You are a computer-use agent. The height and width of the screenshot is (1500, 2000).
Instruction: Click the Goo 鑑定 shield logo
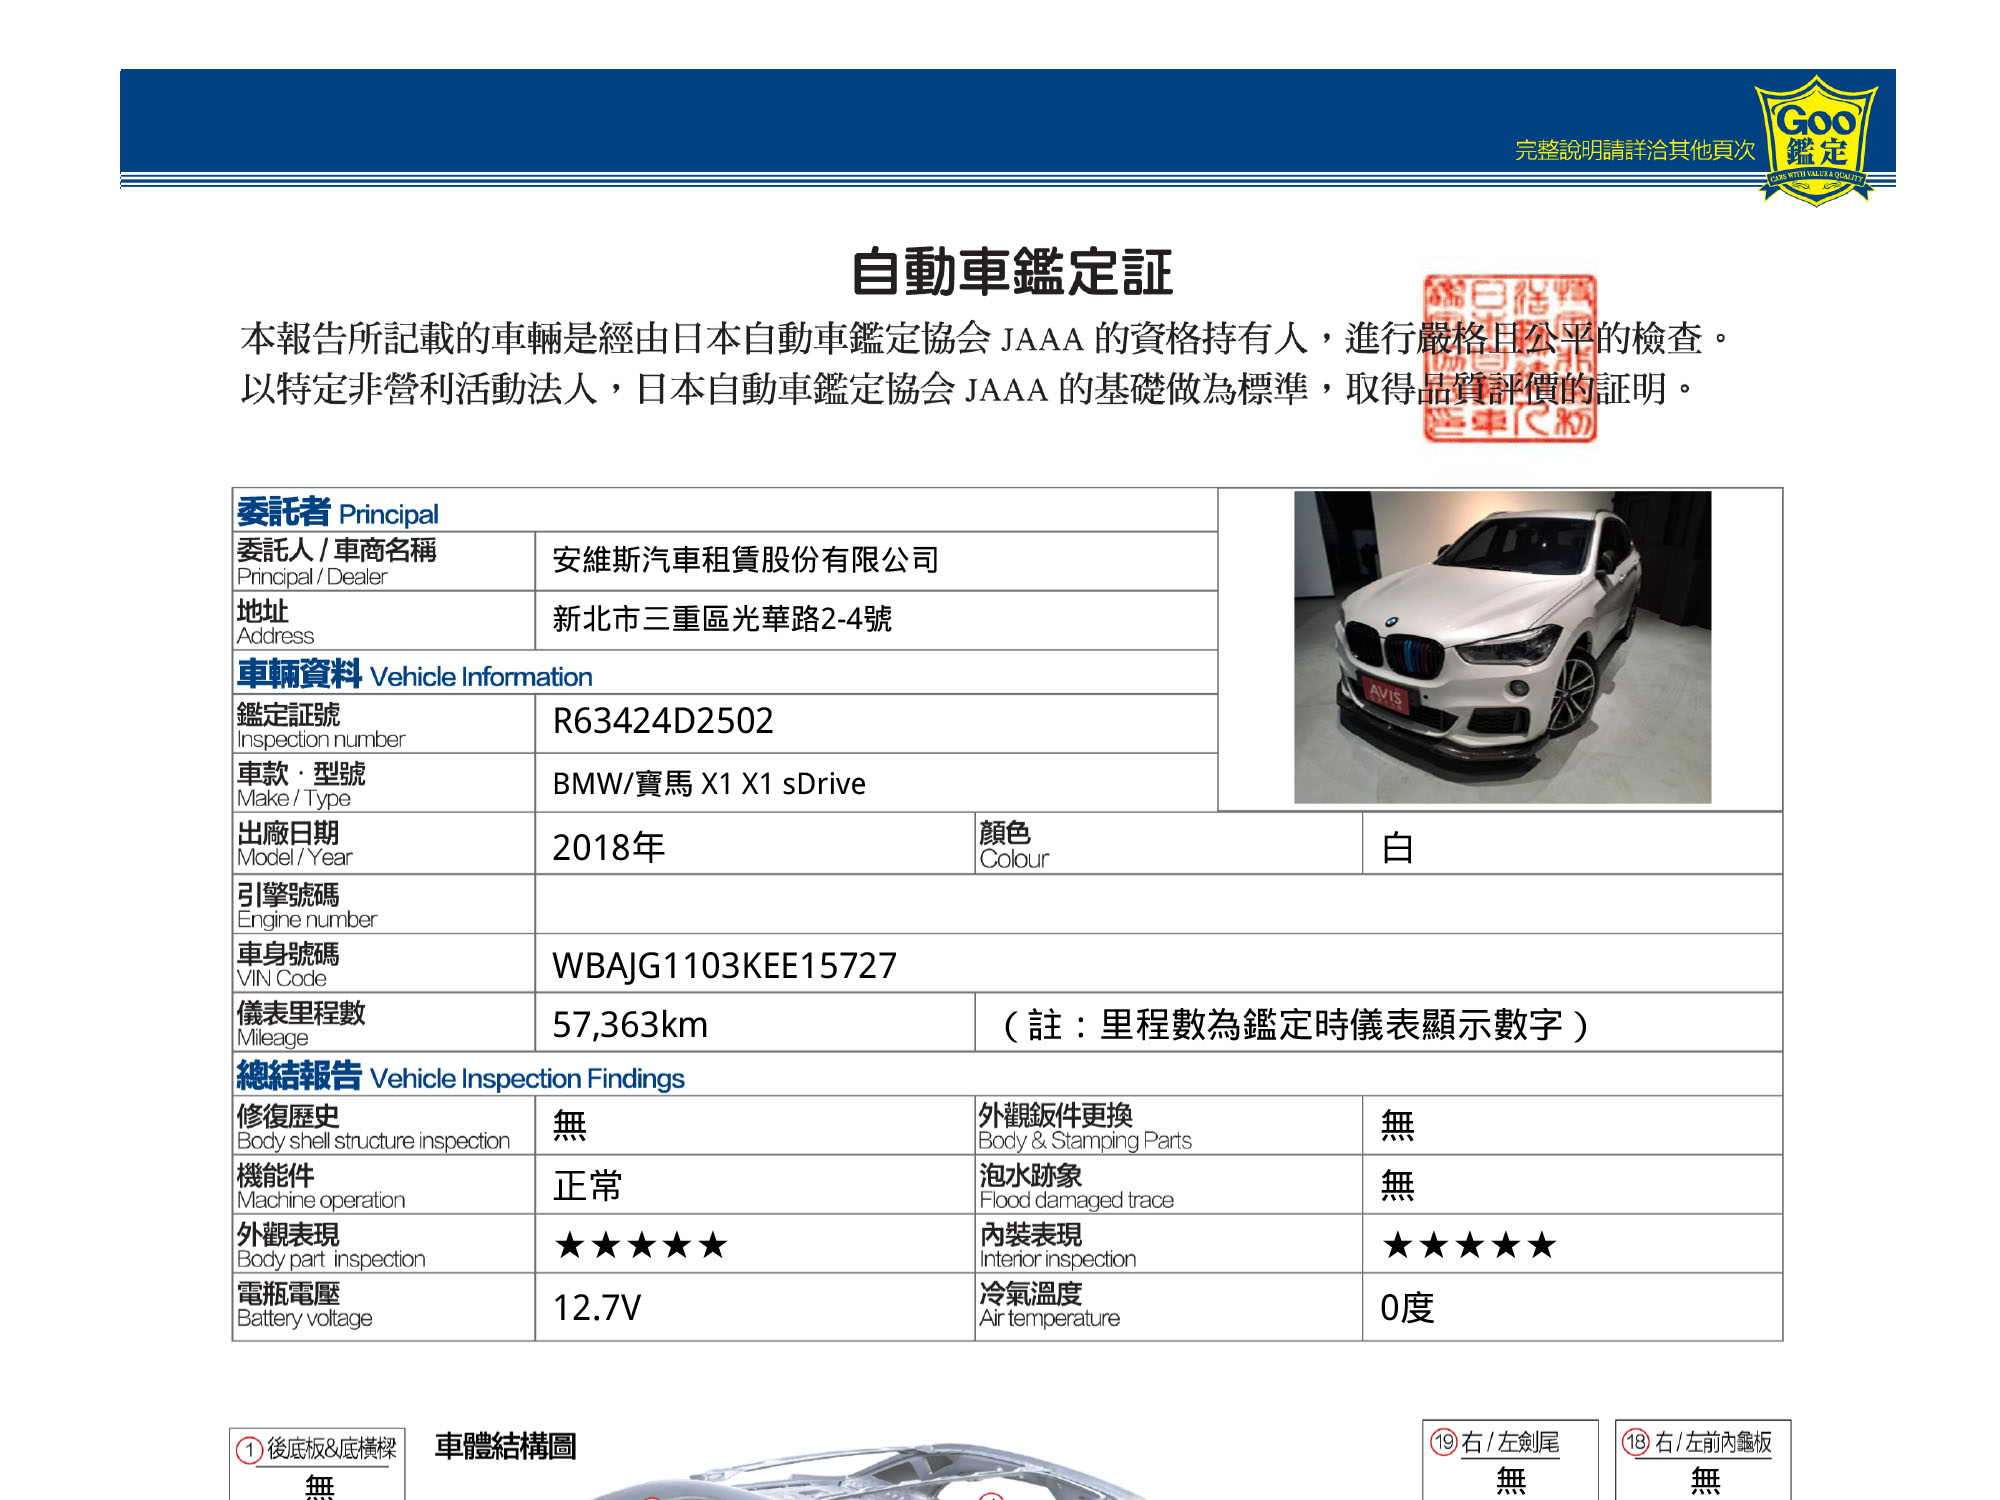pos(1816,141)
